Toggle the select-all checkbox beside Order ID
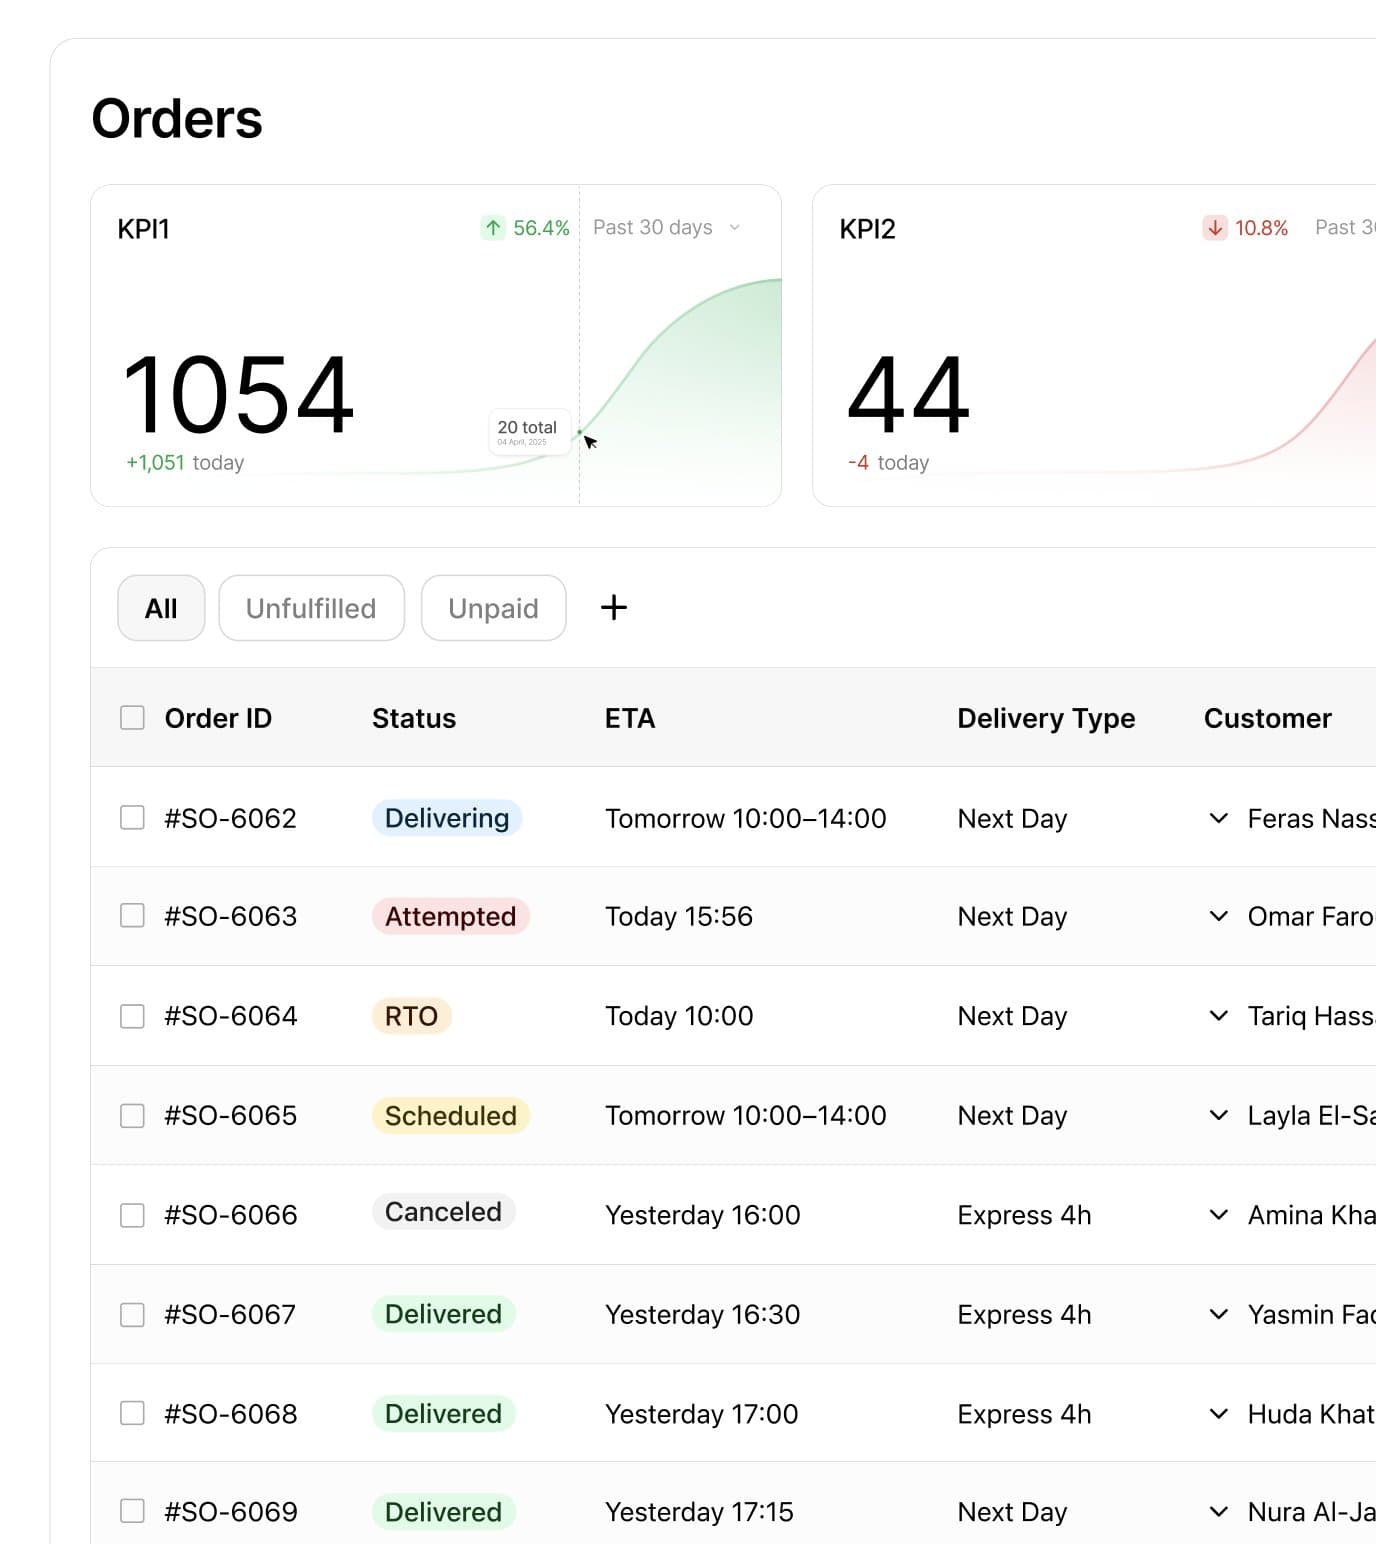Viewport: 1376px width, 1544px height. click(132, 718)
